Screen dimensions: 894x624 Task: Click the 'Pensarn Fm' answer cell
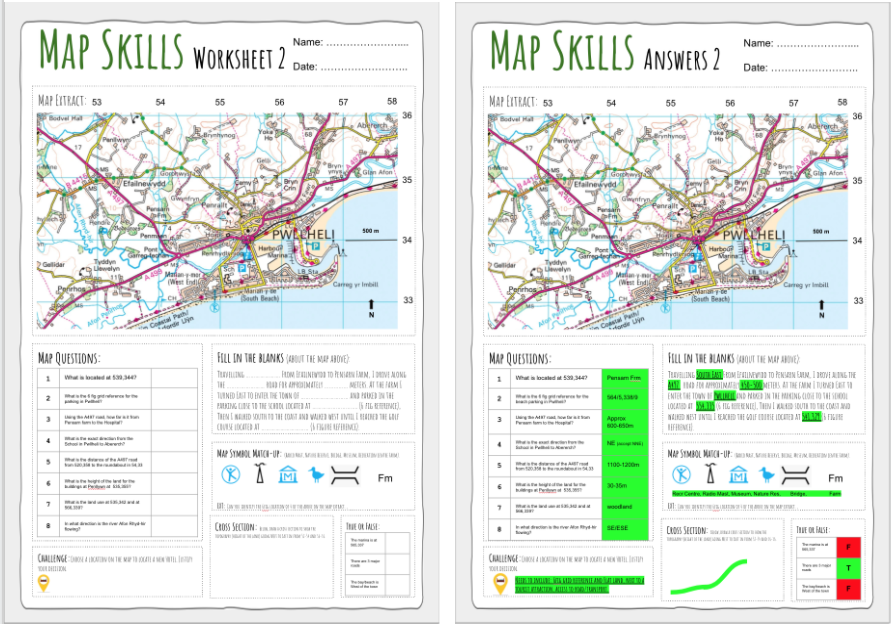pos(625,378)
